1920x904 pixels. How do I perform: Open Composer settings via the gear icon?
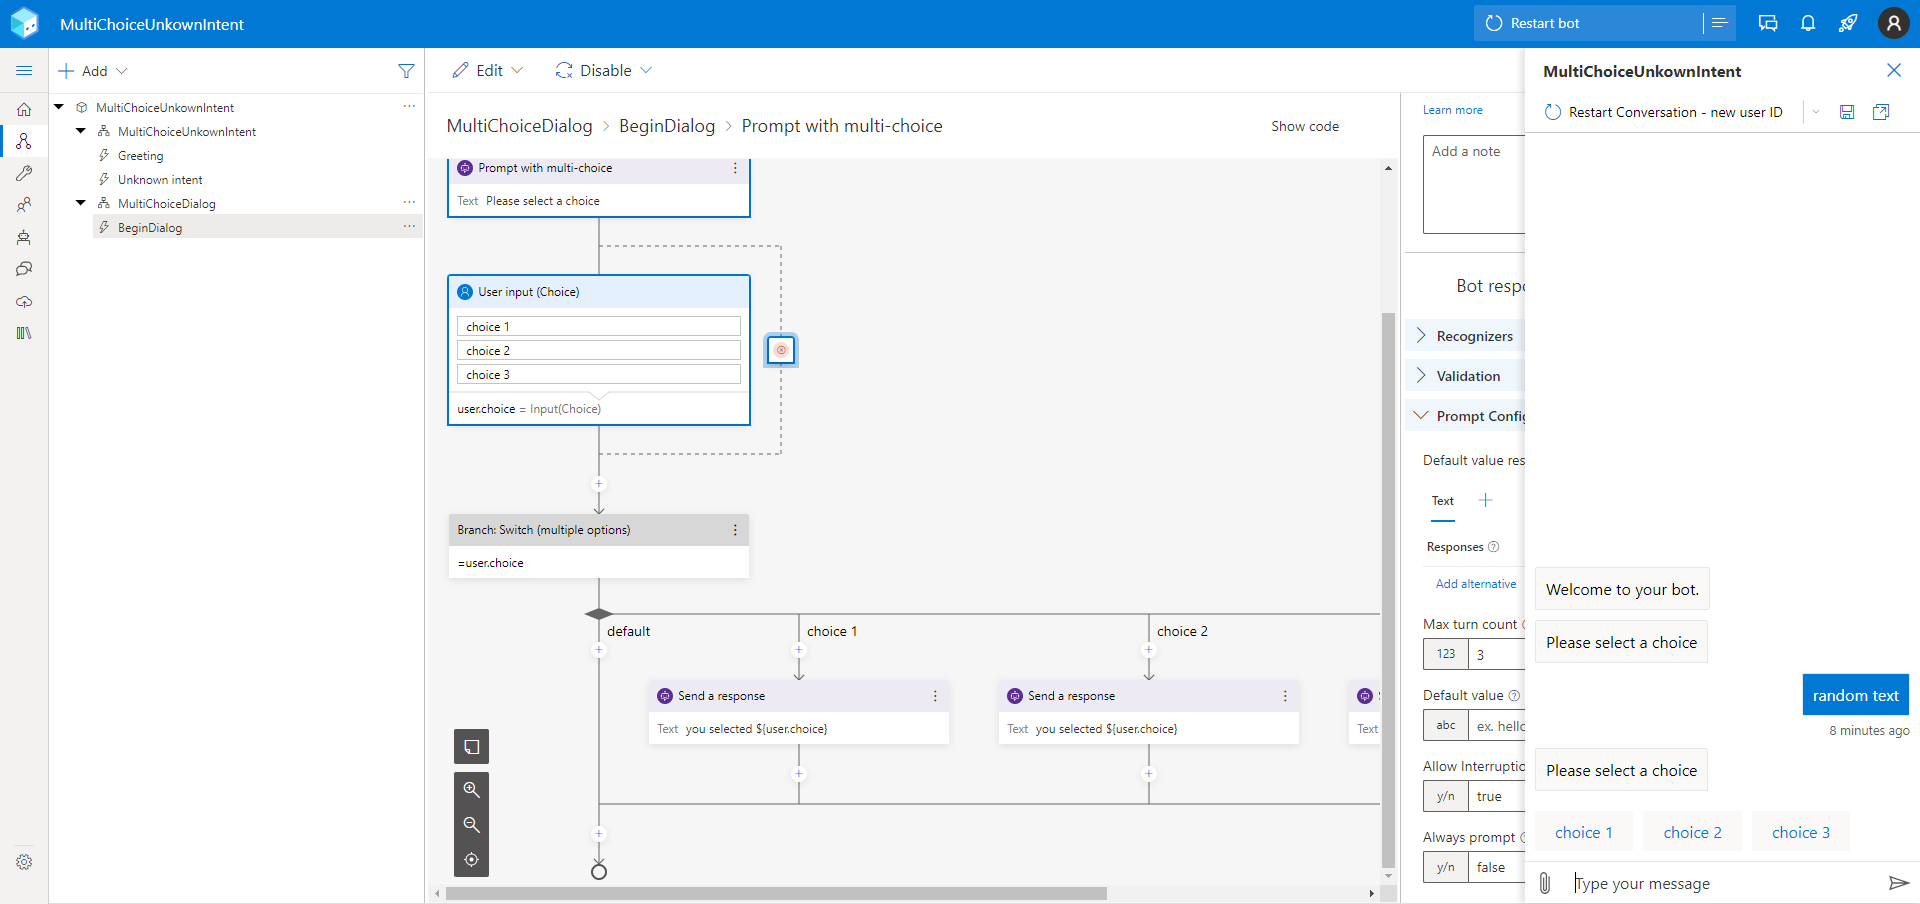[x=24, y=862]
